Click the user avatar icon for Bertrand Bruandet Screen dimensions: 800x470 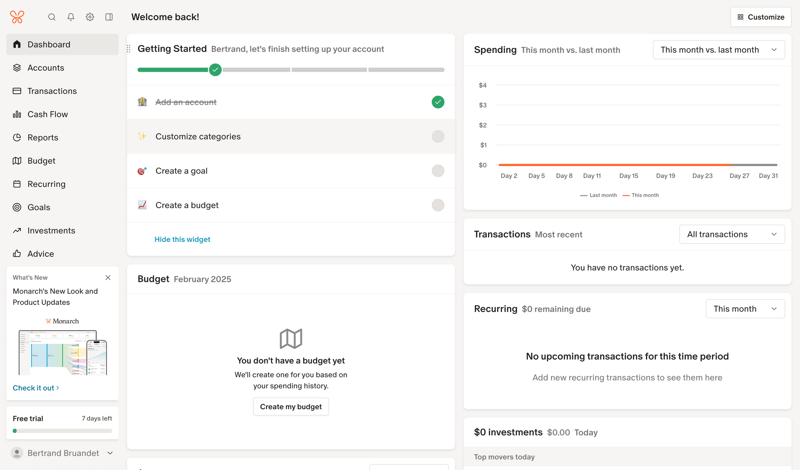[17, 453]
